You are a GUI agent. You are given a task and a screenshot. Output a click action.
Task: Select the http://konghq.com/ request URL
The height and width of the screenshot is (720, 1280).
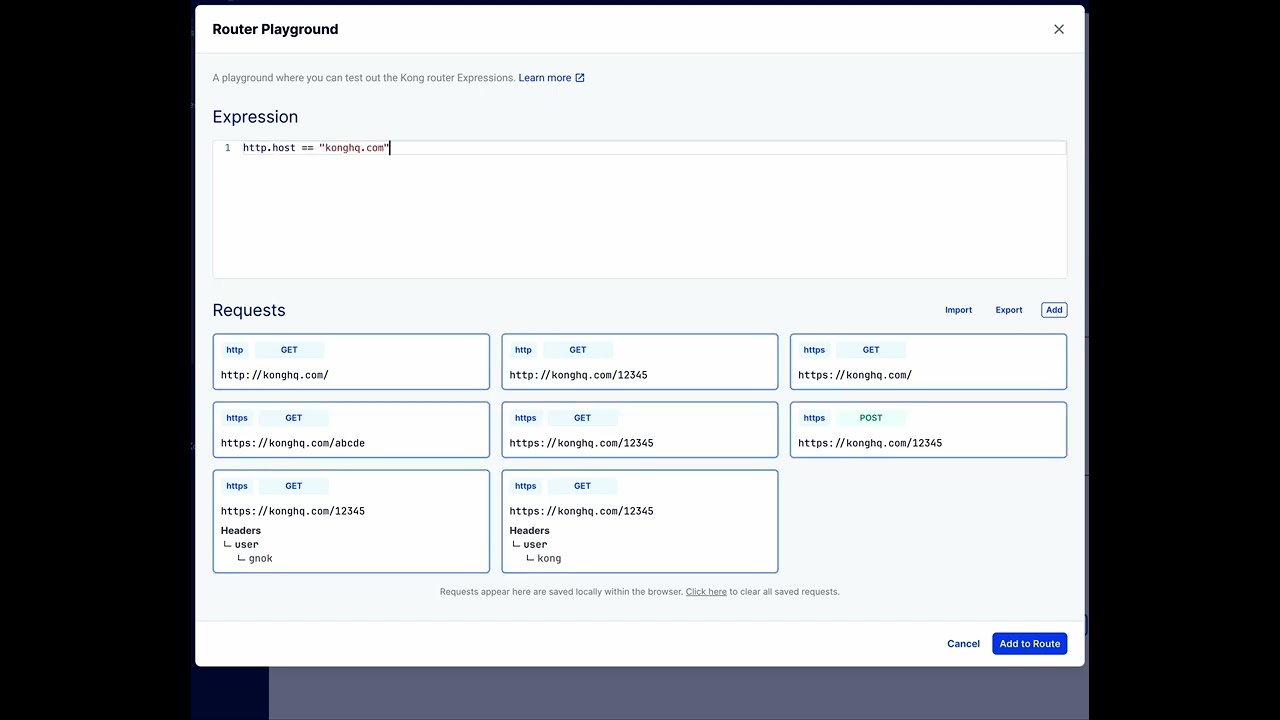[x=275, y=375]
